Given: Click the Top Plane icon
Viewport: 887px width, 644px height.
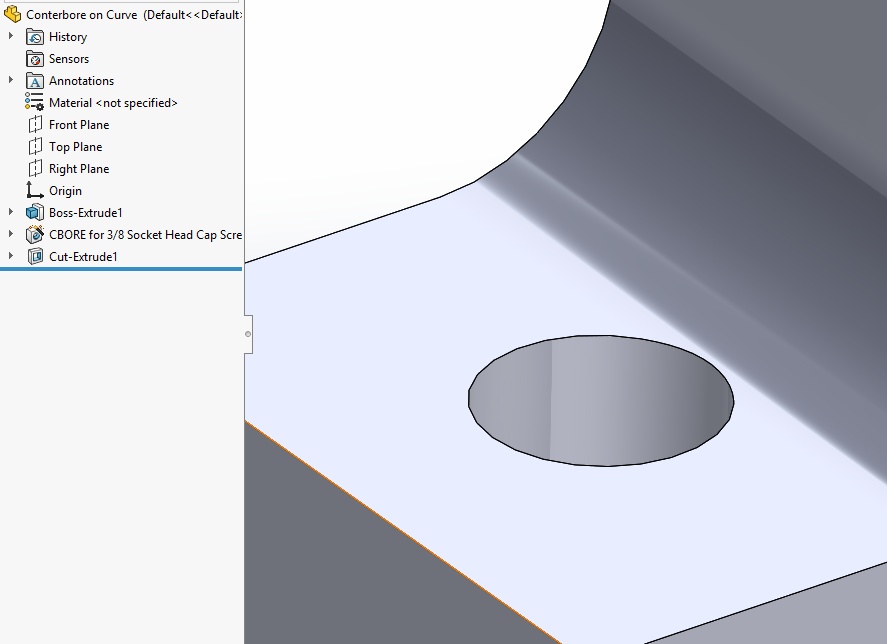Looking at the screenshot, I should pyautogui.click(x=35, y=147).
